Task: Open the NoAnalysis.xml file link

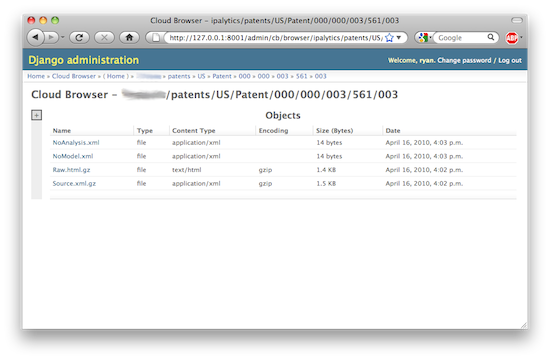Action: [x=76, y=142]
